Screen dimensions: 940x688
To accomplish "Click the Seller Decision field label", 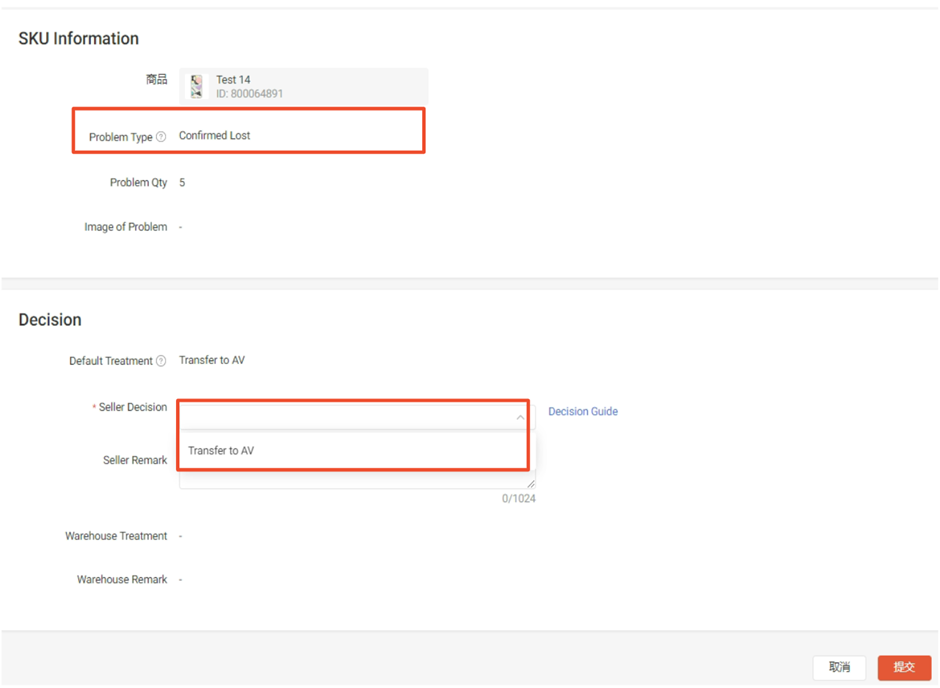I will coord(132,407).
